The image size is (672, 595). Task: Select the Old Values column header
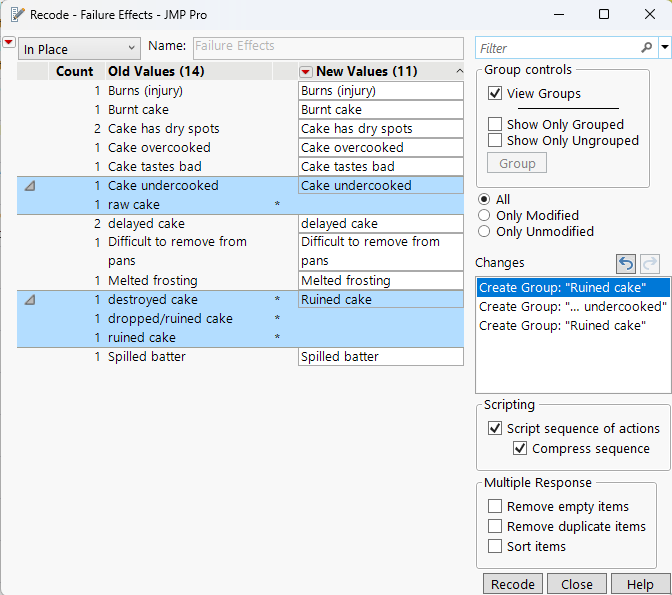click(x=155, y=72)
